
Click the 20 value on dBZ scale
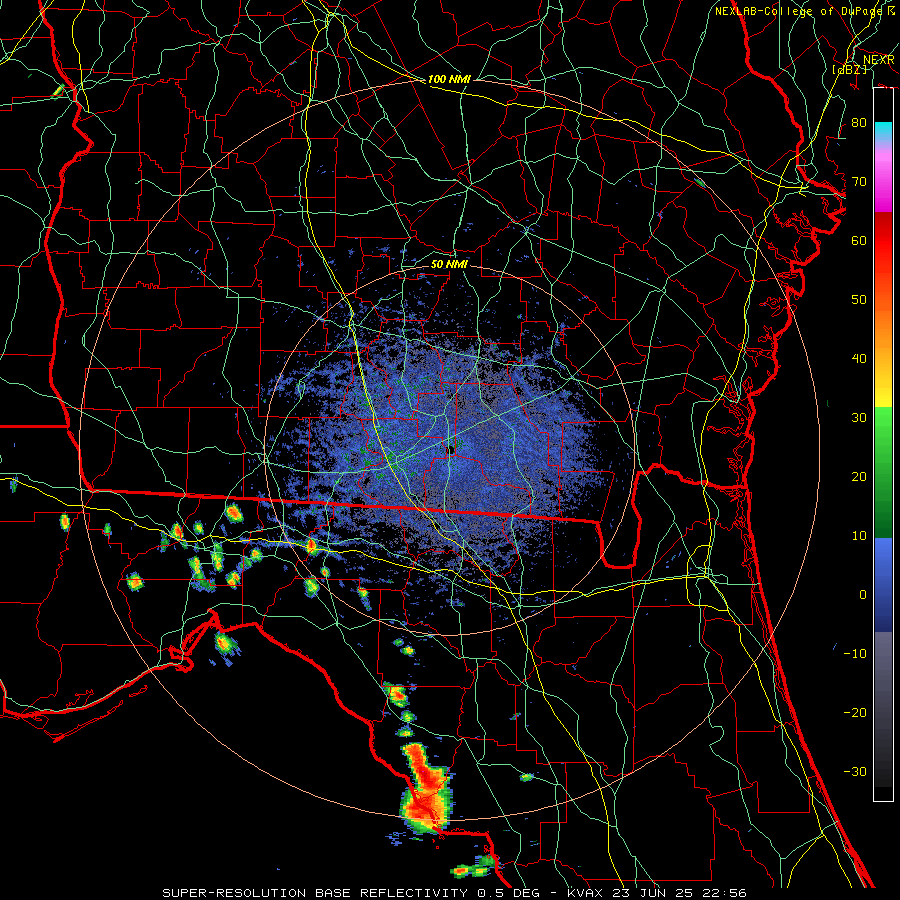[x=859, y=476]
